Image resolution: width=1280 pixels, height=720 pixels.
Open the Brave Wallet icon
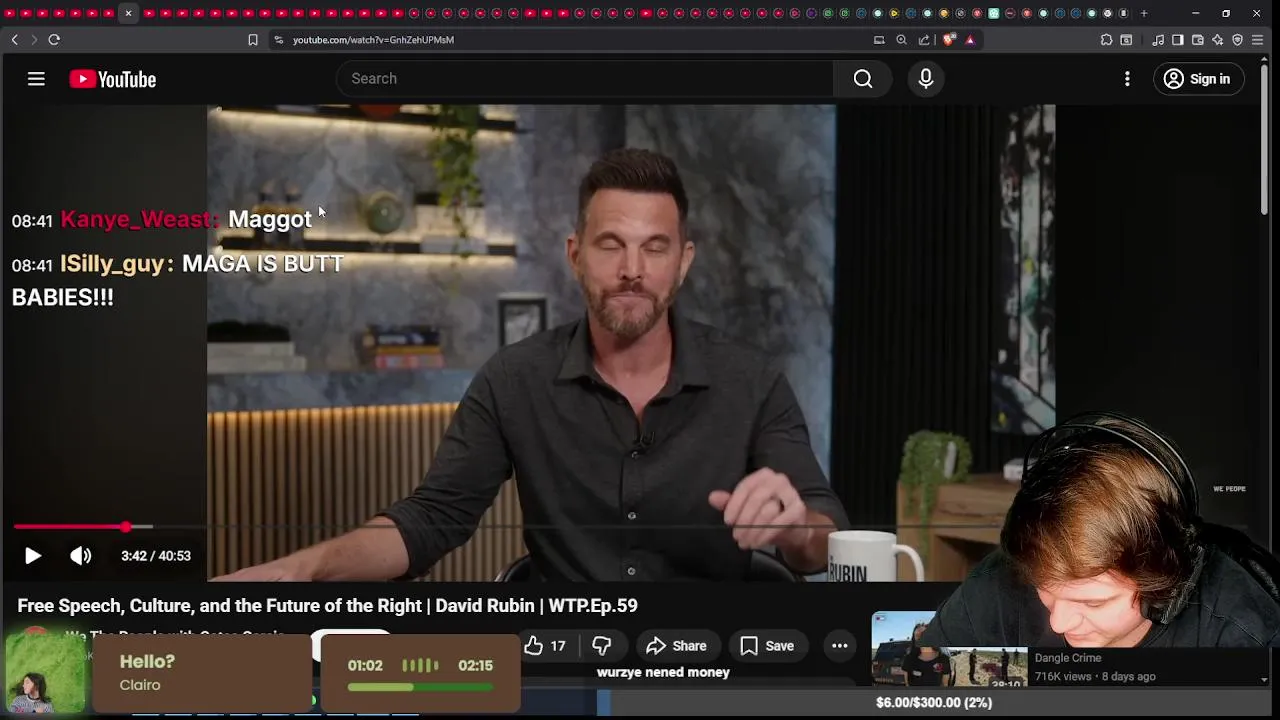pyautogui.click(x=1198, y=40)
